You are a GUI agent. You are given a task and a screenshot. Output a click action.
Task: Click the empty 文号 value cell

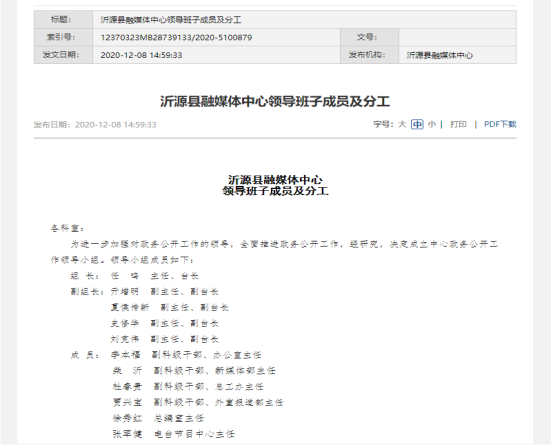pyautogui.click(x=457, y=37)
